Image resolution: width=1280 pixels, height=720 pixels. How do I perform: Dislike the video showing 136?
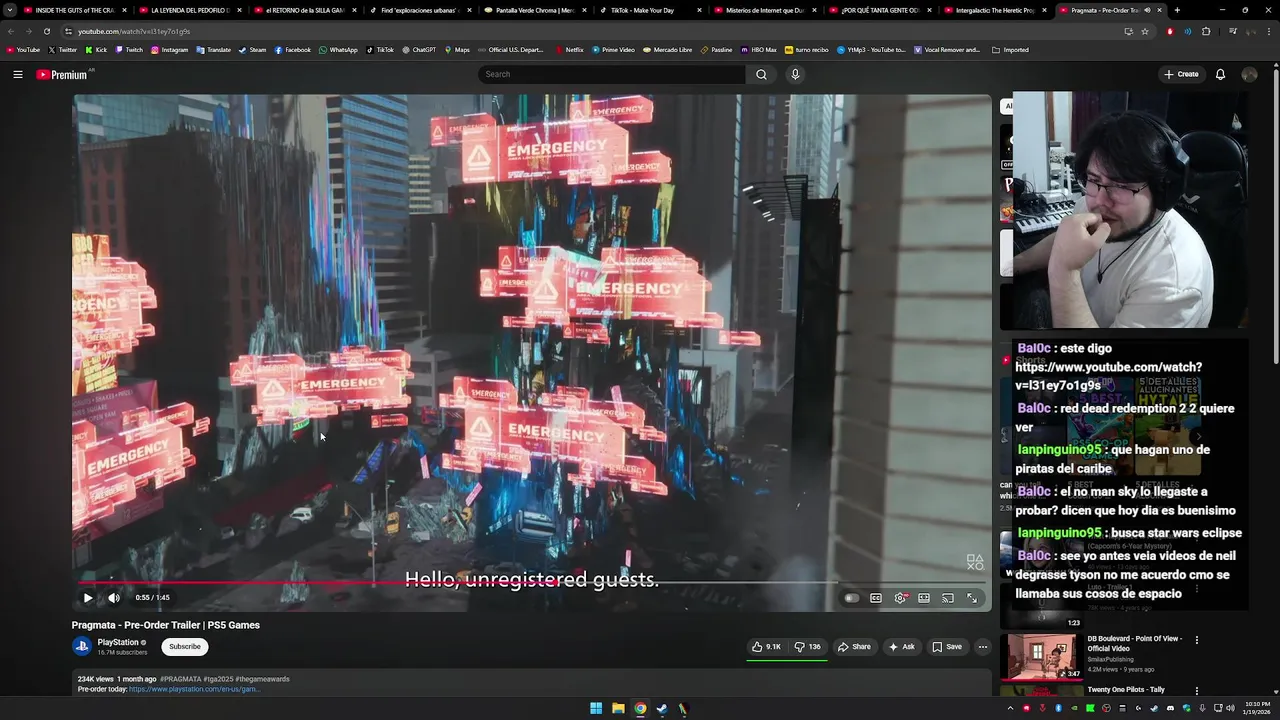pyautogui.click(x=808, y=647)
